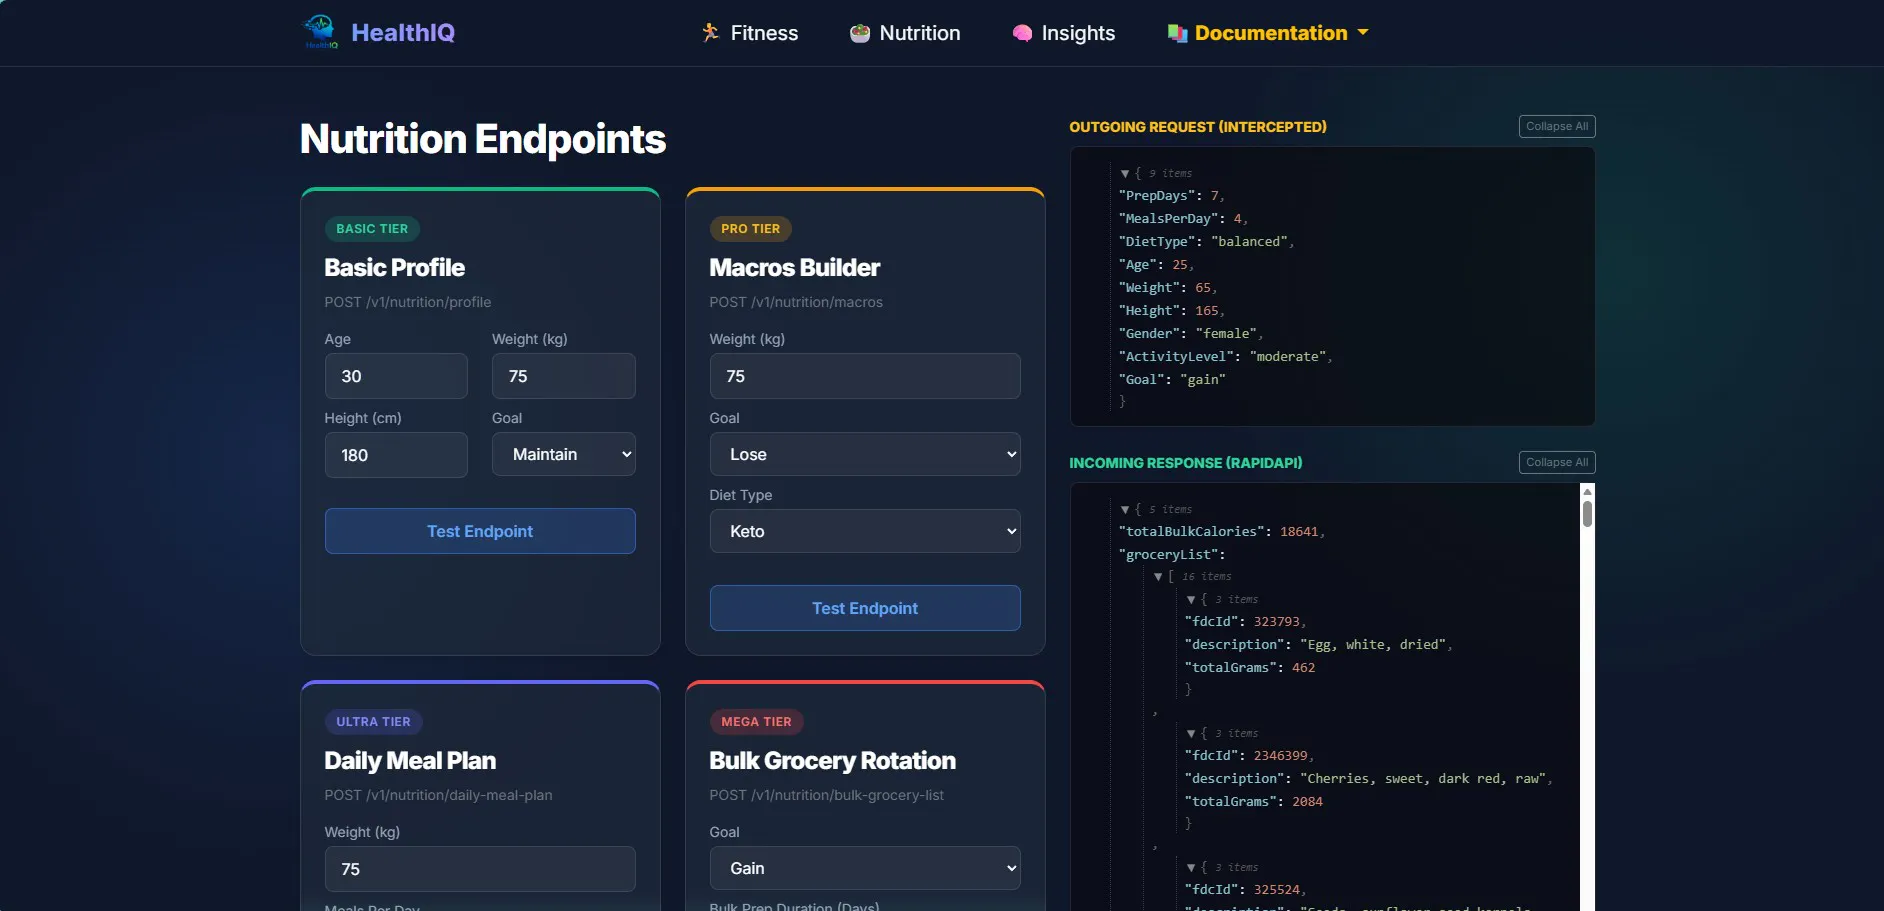Click the BASIC TIER badge
Screen dimensions: 1884x911
372,229
